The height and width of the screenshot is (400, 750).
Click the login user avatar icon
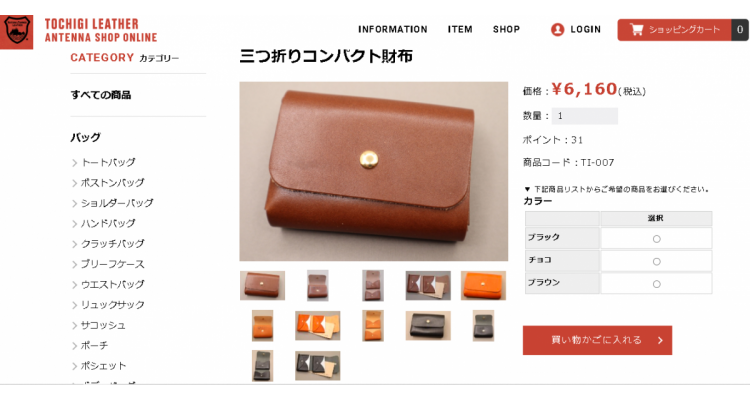pos(557,30)
